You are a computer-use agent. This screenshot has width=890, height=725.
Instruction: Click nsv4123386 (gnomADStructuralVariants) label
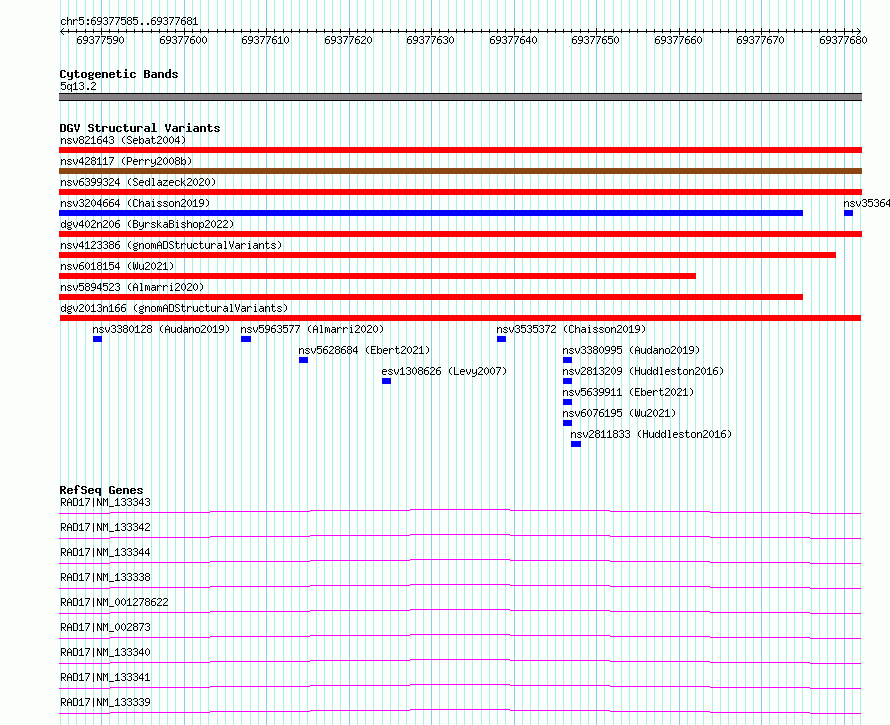[171, 245]
